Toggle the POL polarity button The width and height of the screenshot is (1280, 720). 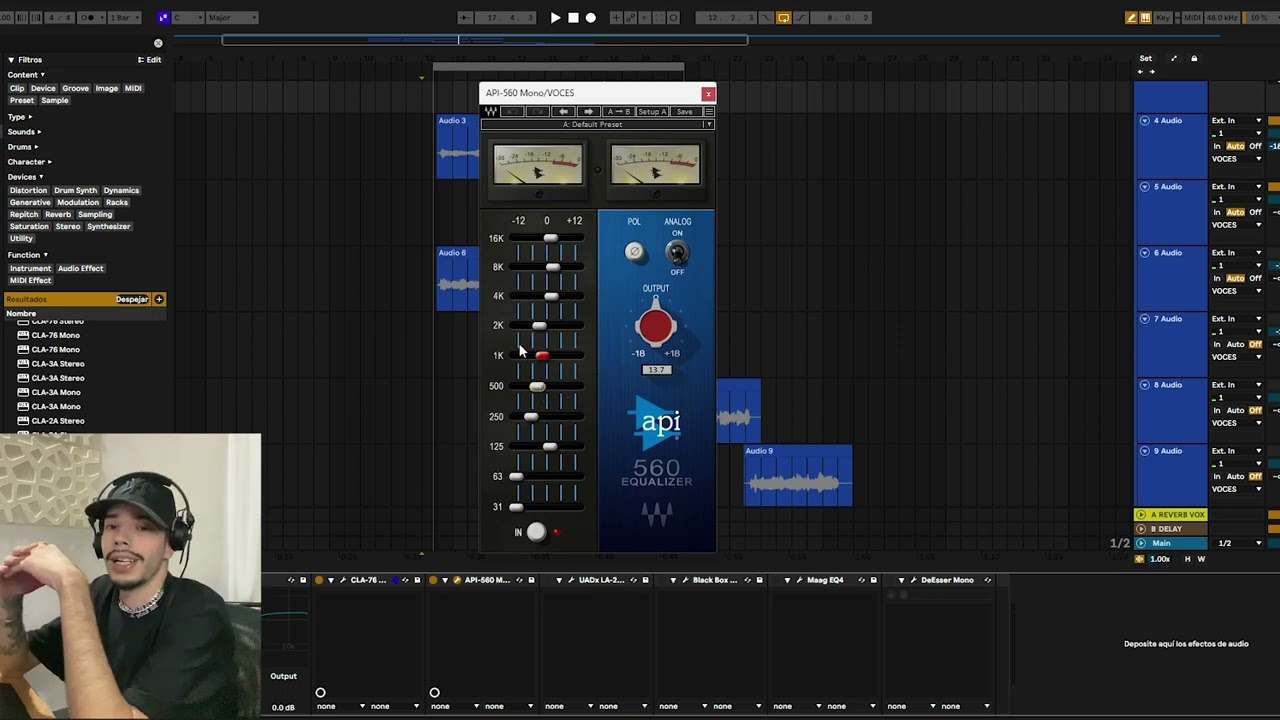[634, 252]
